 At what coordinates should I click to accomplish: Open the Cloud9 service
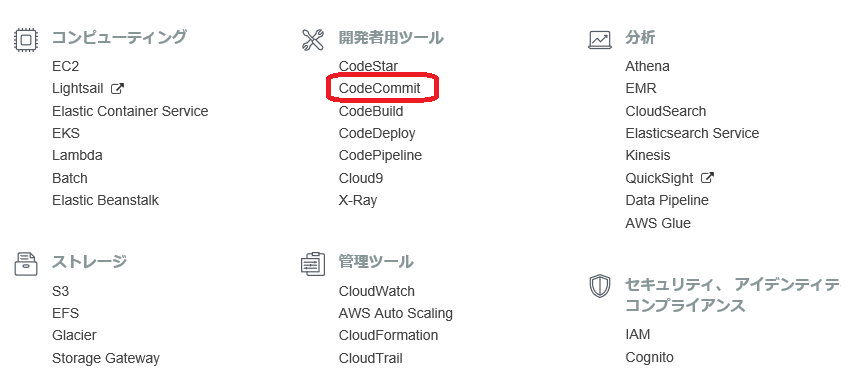tap(361, 178)
